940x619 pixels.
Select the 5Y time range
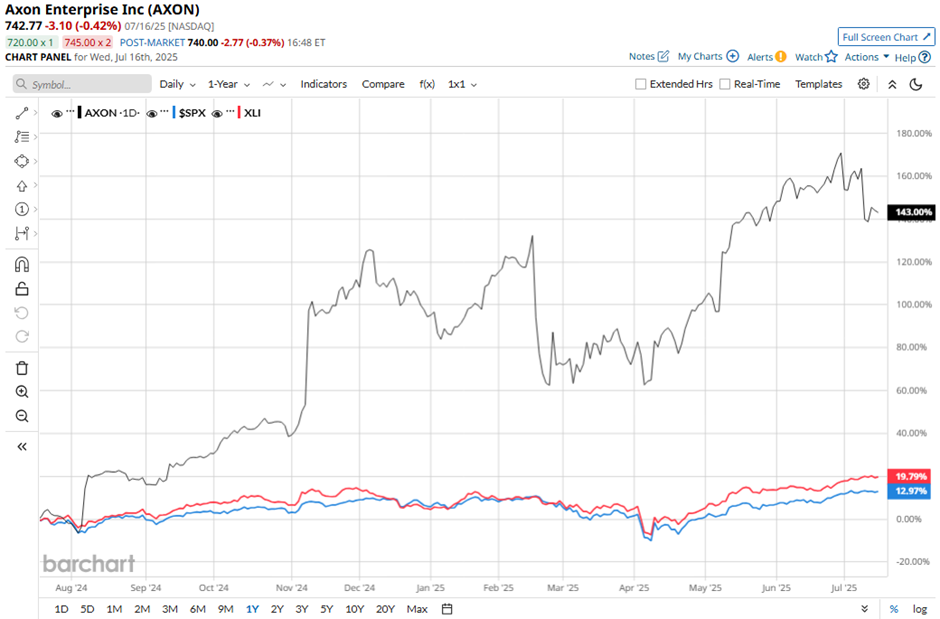click(x=326, y=609)
